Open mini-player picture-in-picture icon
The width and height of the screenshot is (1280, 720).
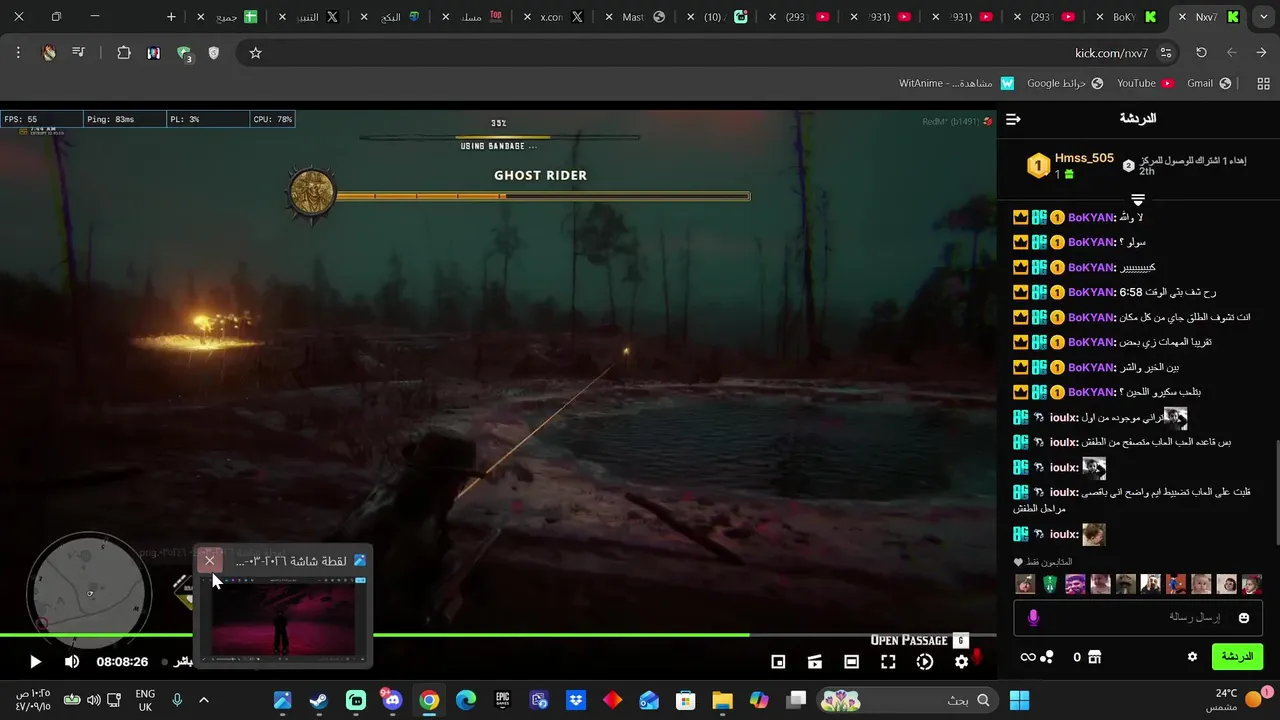(778, 661)
